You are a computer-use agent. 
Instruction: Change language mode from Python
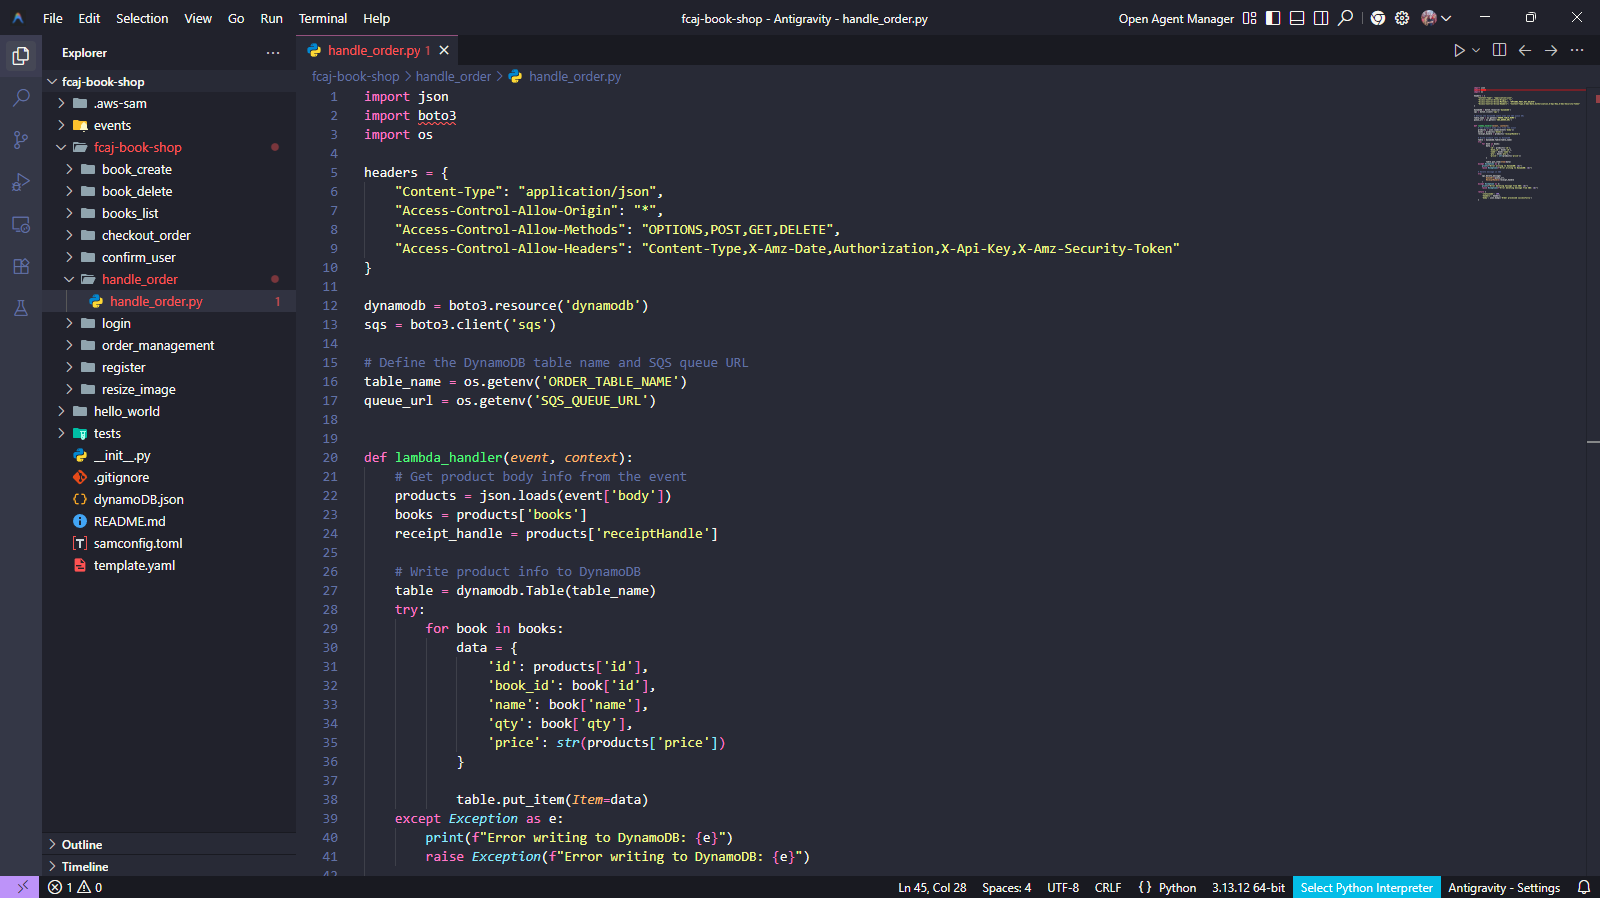pos(1178,887)
